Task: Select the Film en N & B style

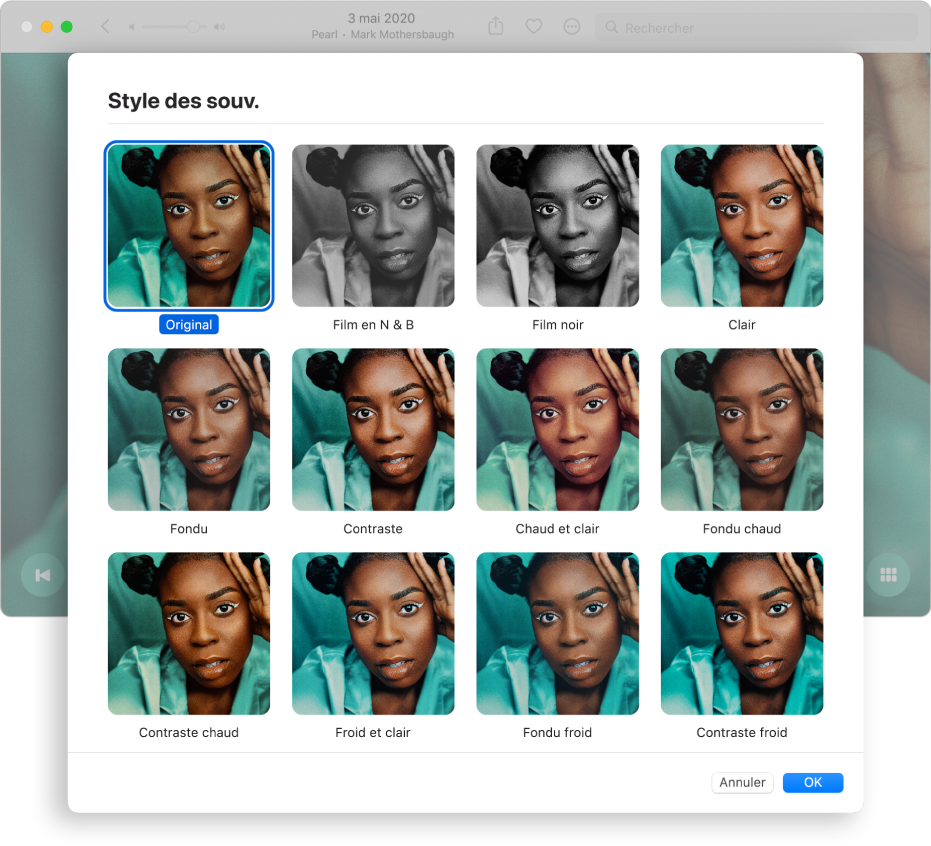Action: coord(373,226)
